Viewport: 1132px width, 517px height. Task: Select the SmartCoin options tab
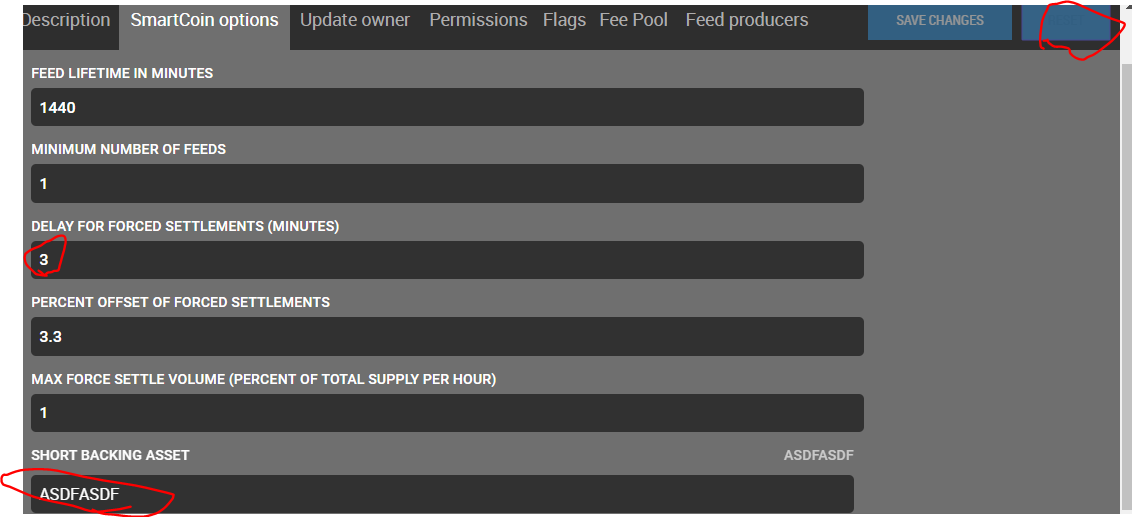(205, 20)
